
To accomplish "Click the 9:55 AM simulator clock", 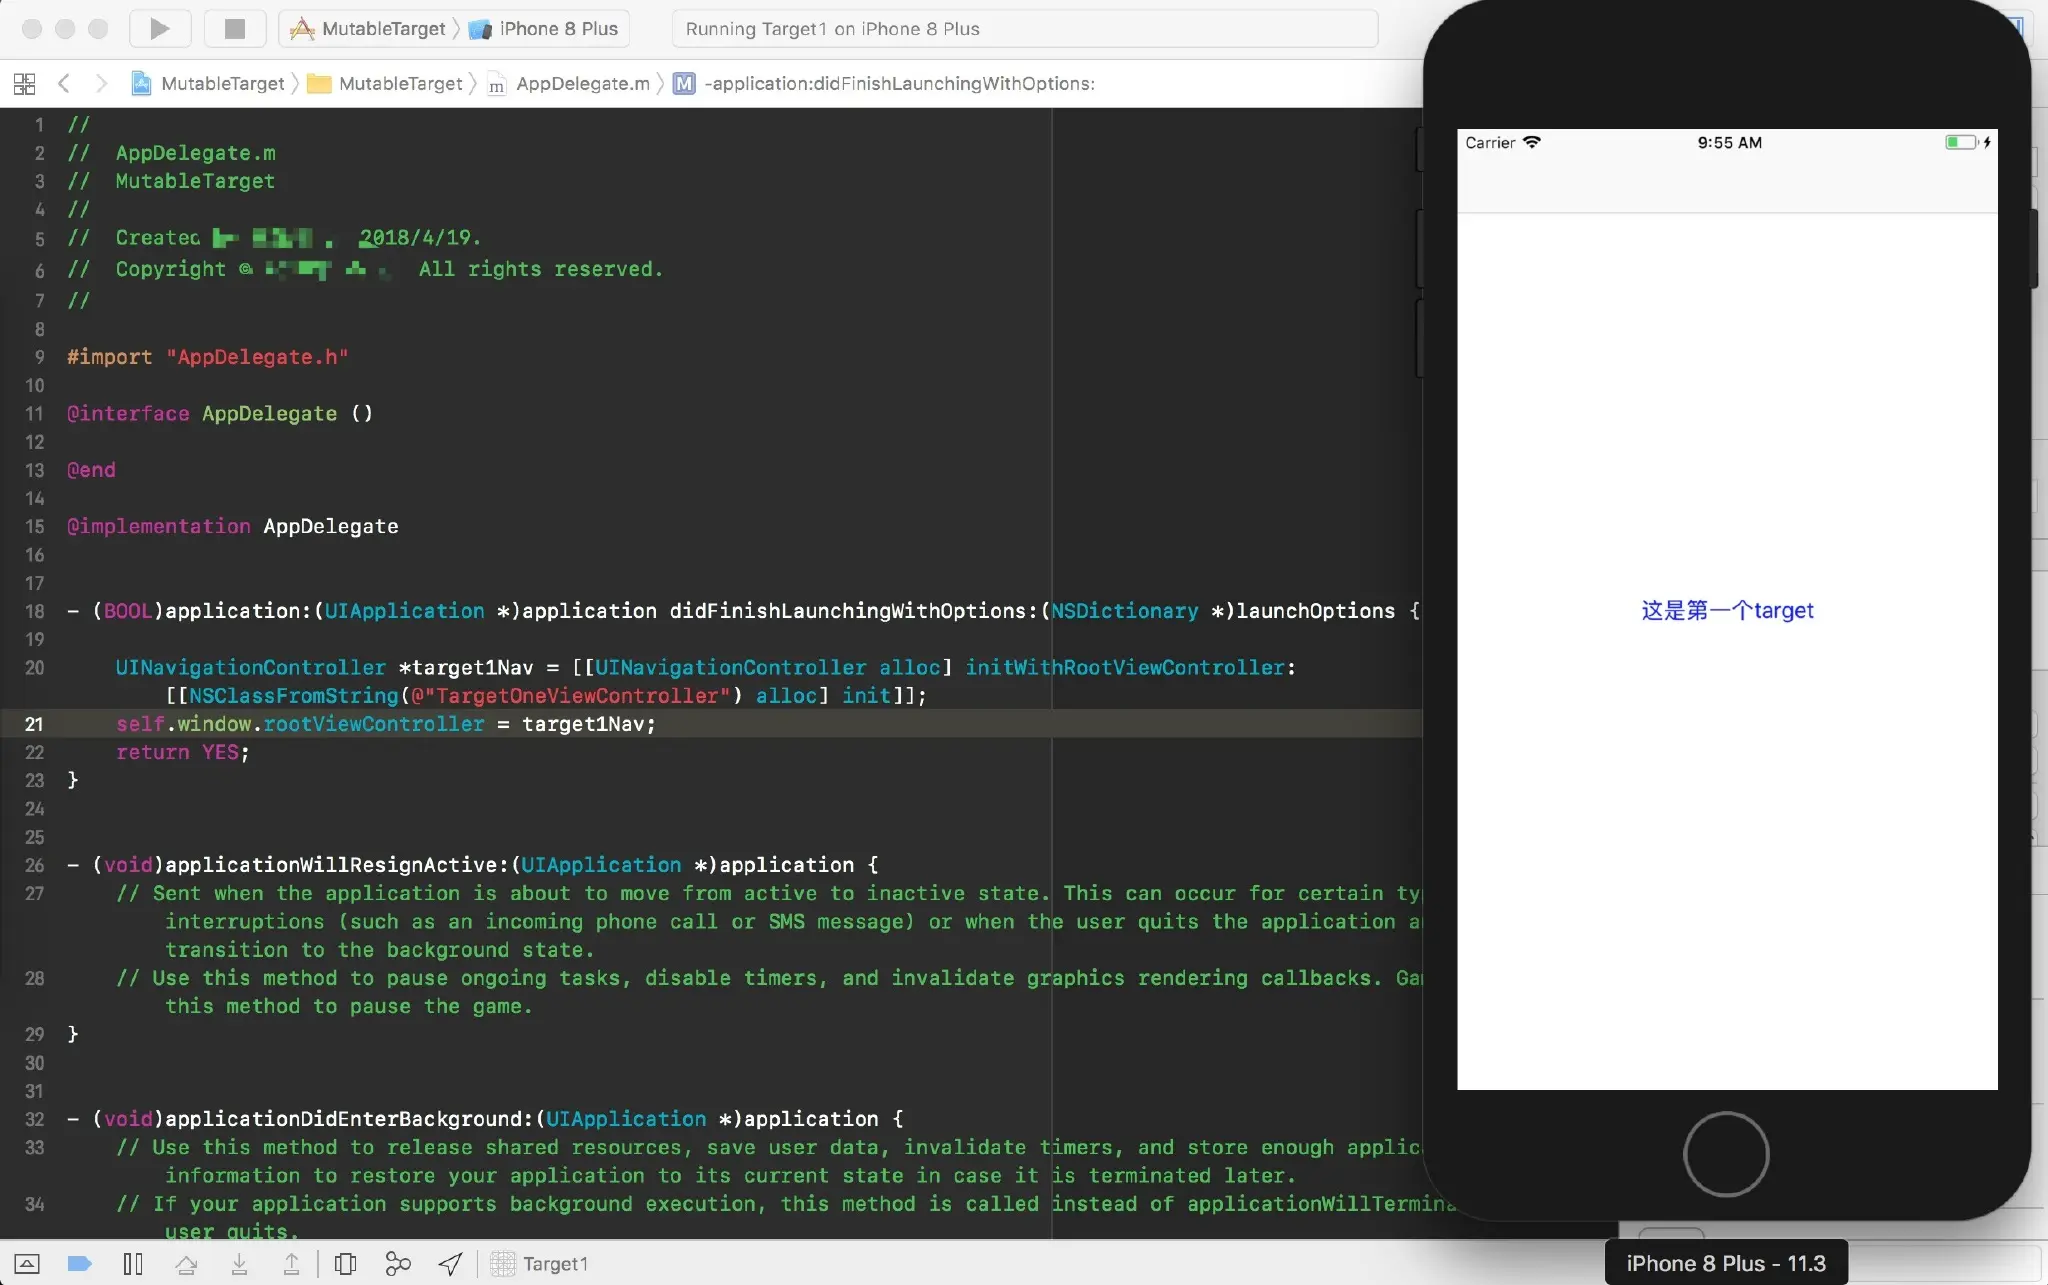I will [1729, 142].
